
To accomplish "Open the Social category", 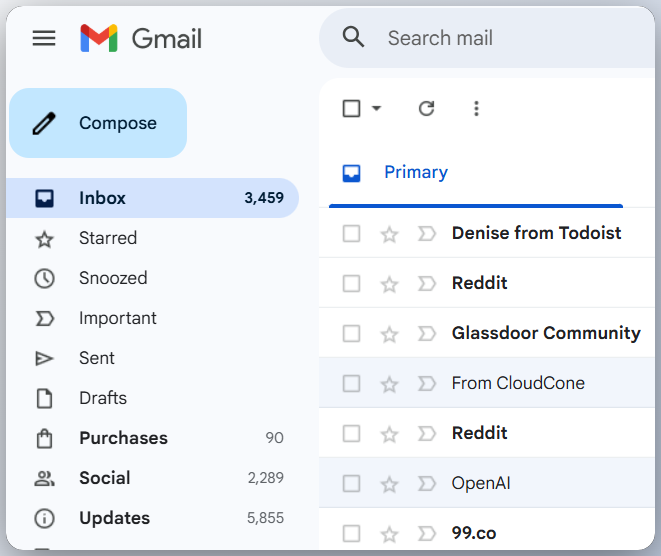I will pos(152,478).
